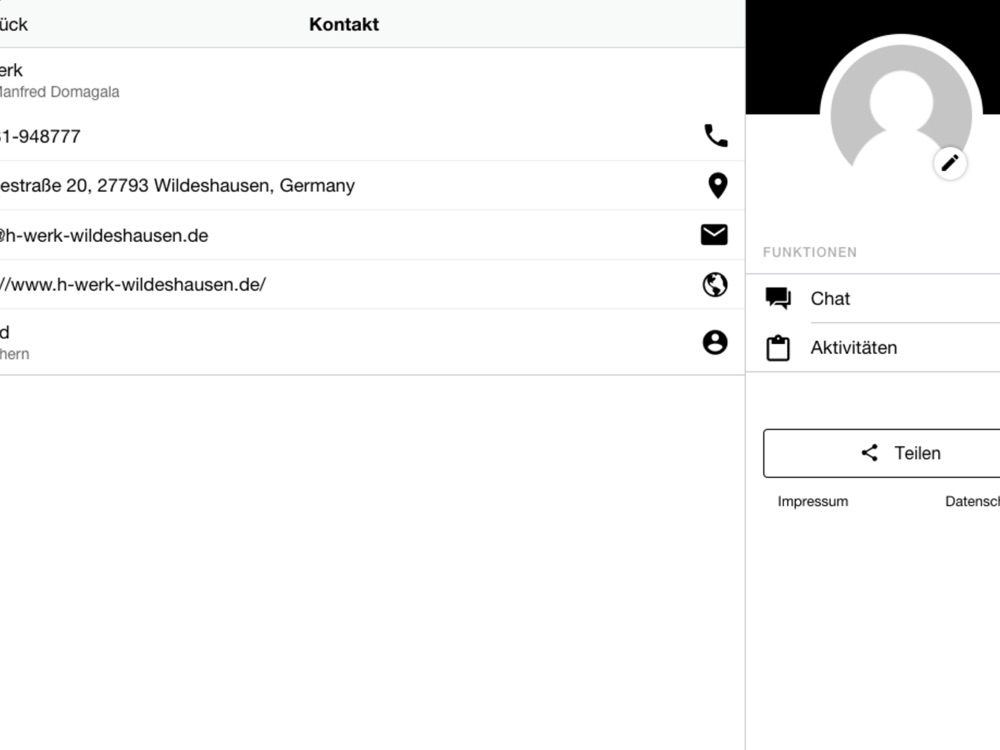Click the name Manfred Domagala

[x=59, y=92]
